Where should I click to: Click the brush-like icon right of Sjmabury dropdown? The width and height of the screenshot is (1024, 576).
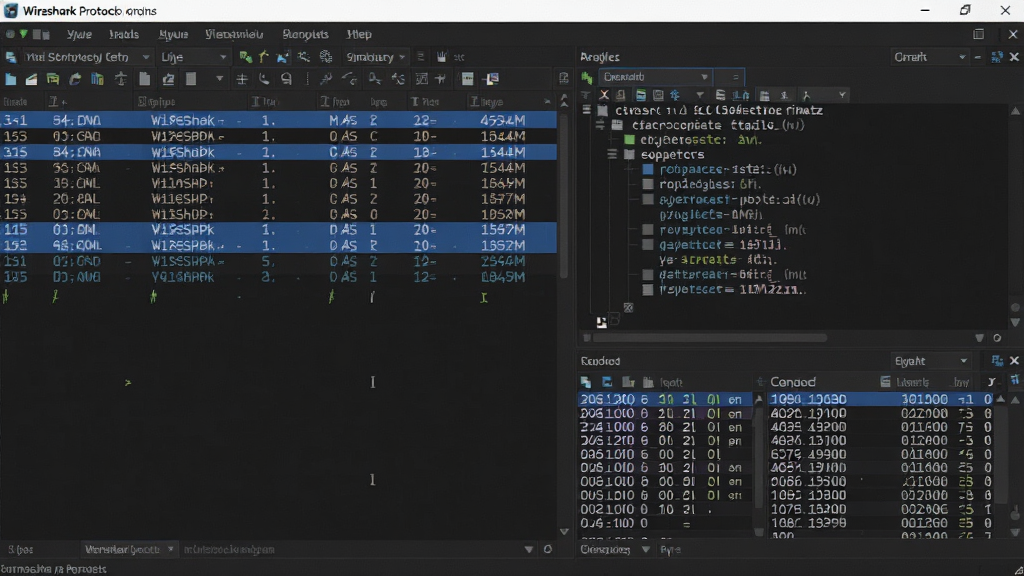(x=442, y=57)
